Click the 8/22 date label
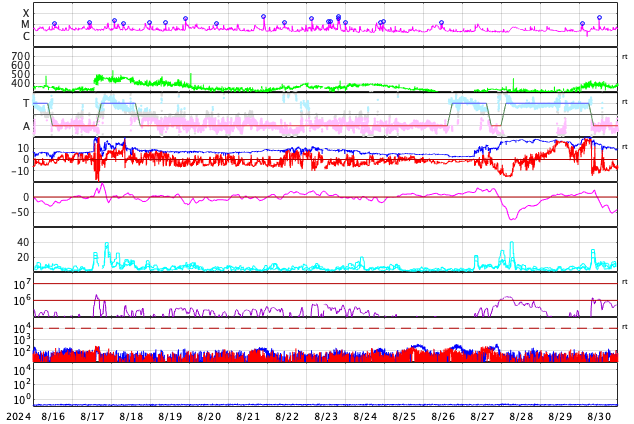The image size is (634, 424). click(x=287, y=416)
